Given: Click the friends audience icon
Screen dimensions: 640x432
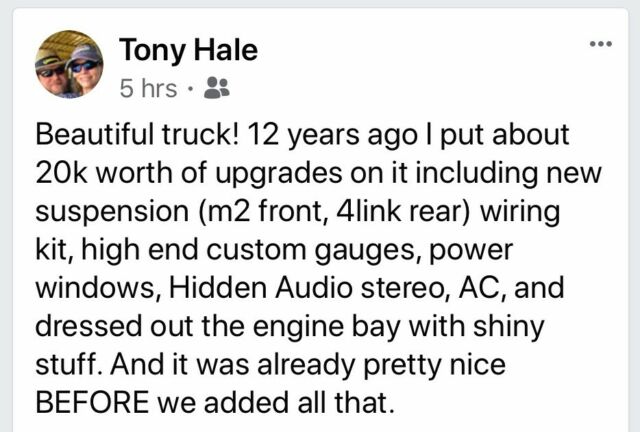Looking at the screenshot, I should tap(216, 88).
